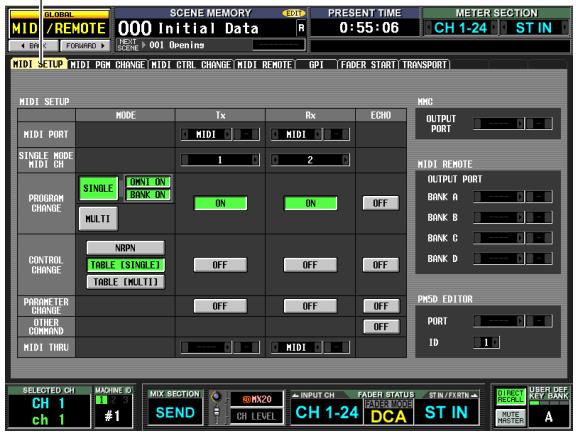This screenshot has height=432, width=576.
Task: Click right arrow of BANK B port selector
Action: tap(520, 217)
